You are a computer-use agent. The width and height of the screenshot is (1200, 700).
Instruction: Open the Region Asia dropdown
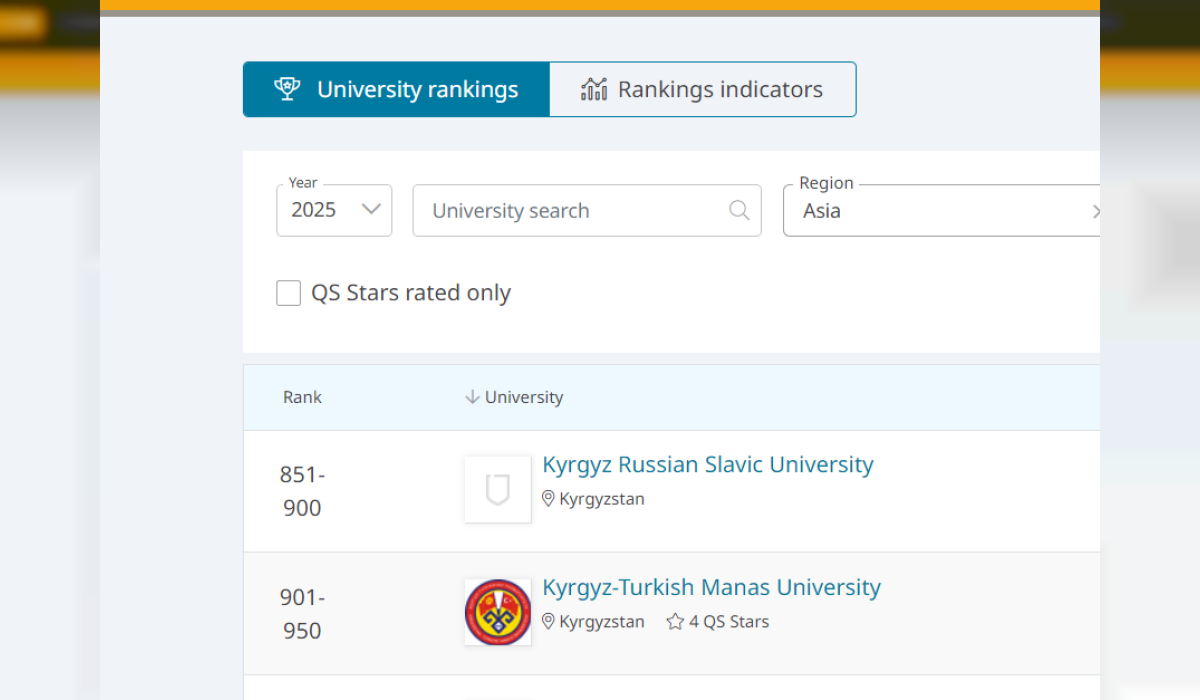(x=941, y=210)
